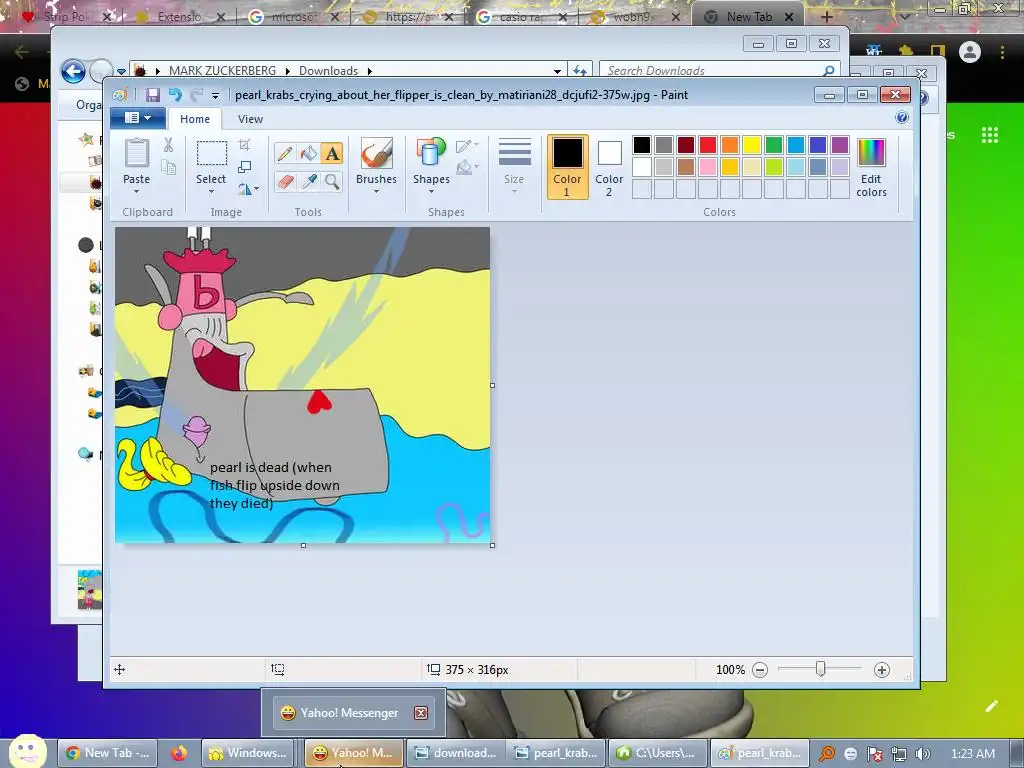
Task: Click the Brushes tool icon
Action: coord(376,153)
